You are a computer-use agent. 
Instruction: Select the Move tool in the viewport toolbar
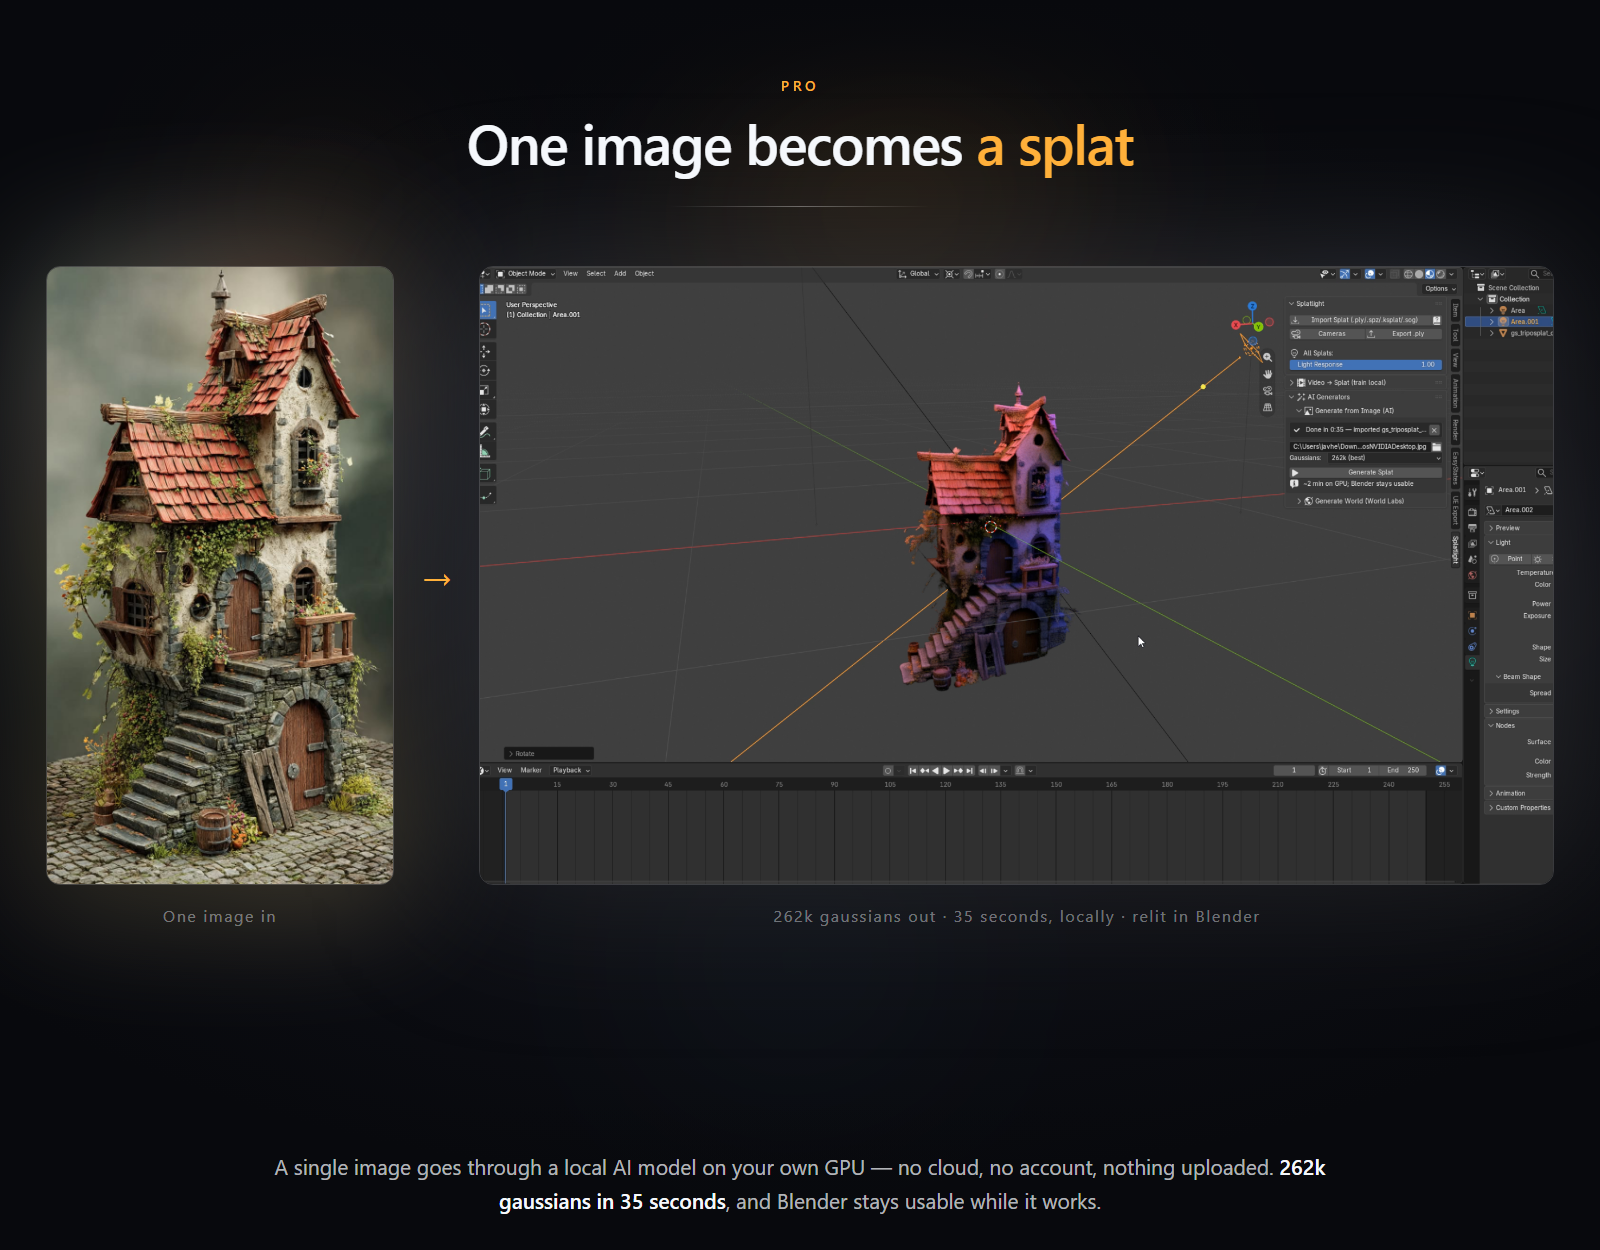pyautogui.click(x=487, y=351)
